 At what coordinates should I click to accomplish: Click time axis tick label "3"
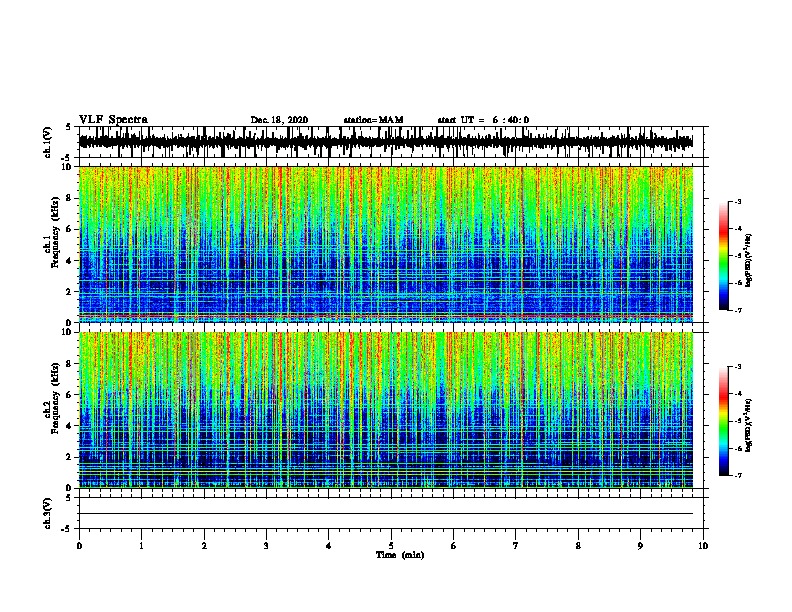(266, 546)
